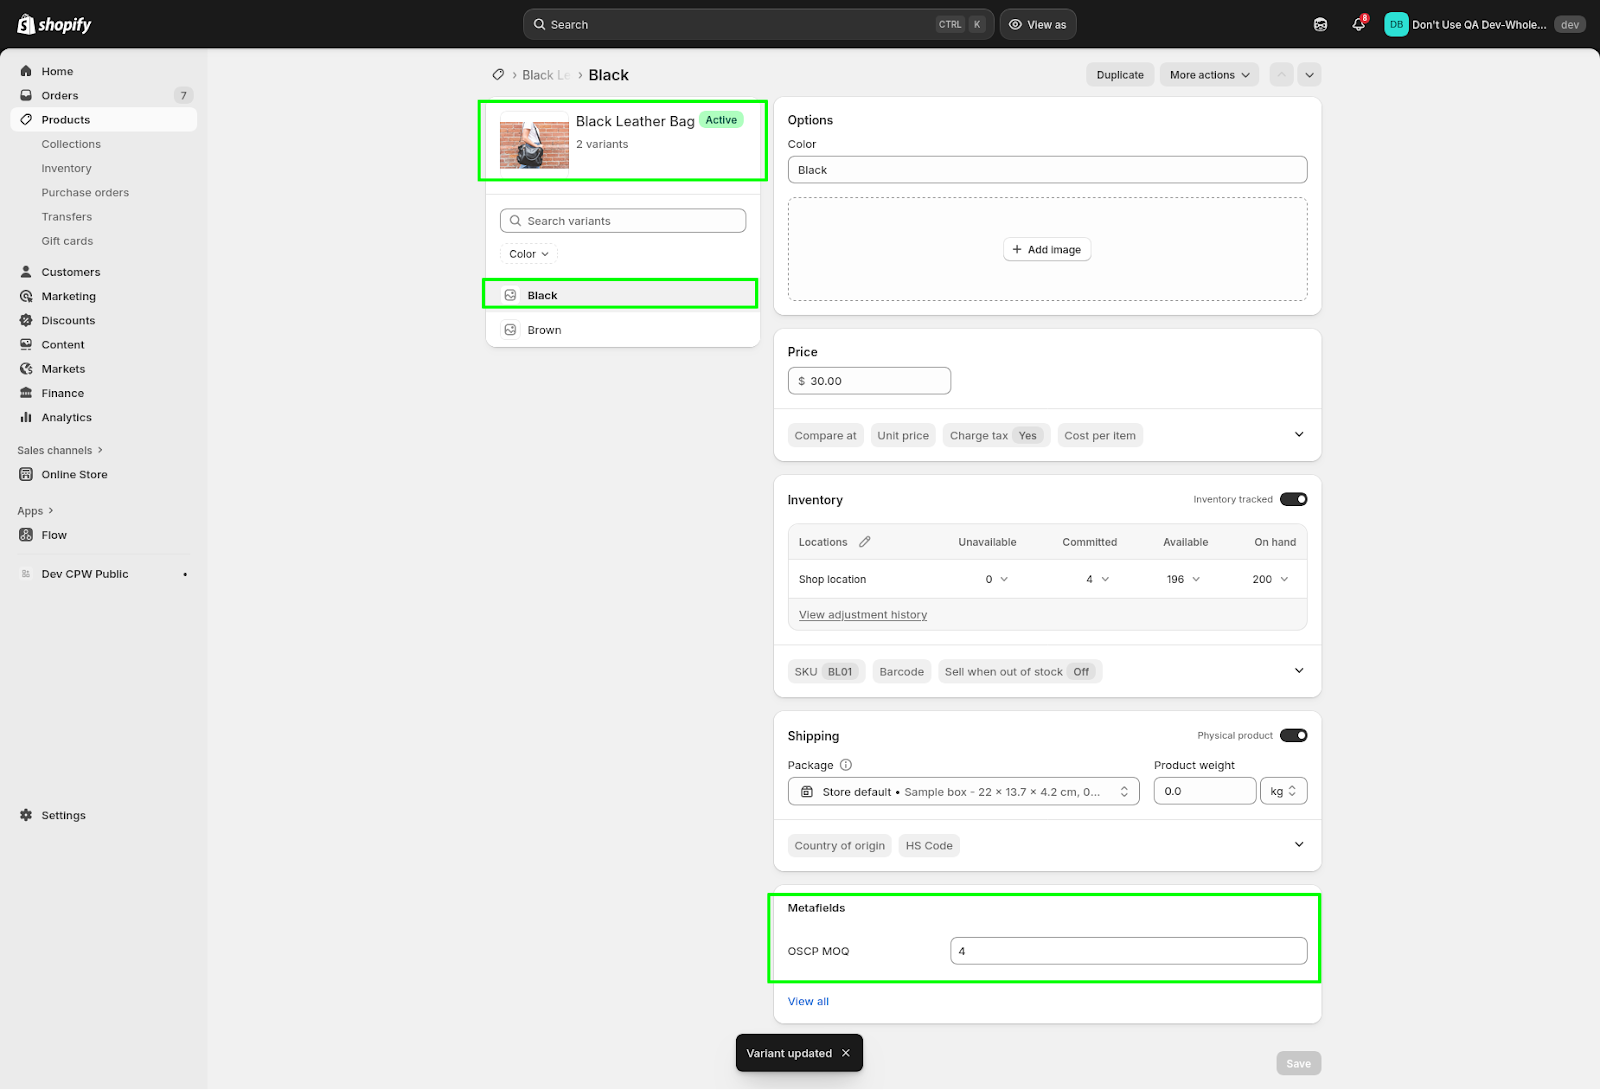Open the Color filter dropdown

pyautogui.click(x=529, y=254)
